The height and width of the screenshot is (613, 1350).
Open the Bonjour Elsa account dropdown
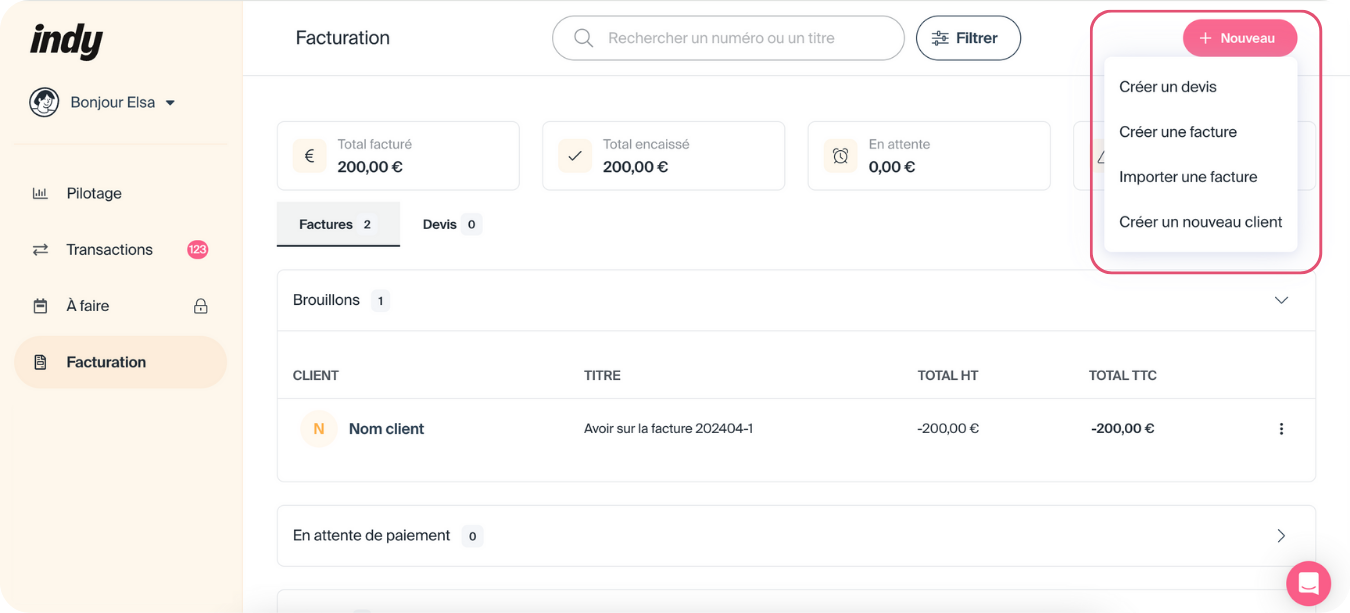(x=170, y=102)
